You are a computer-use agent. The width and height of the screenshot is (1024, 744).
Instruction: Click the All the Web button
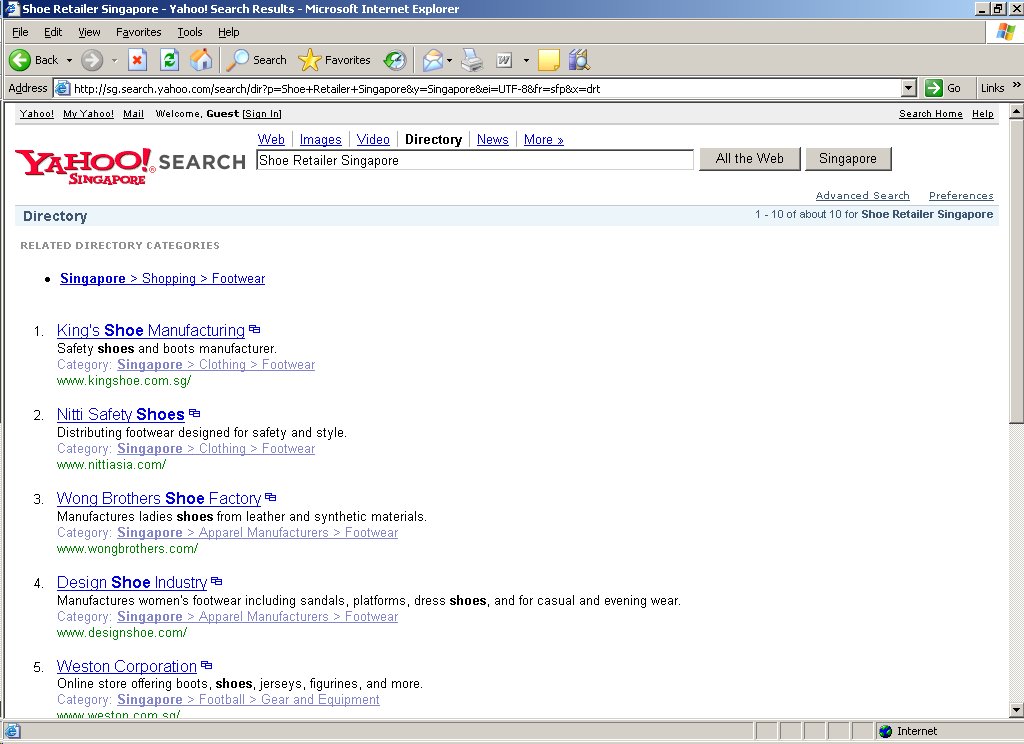[749, 158]
